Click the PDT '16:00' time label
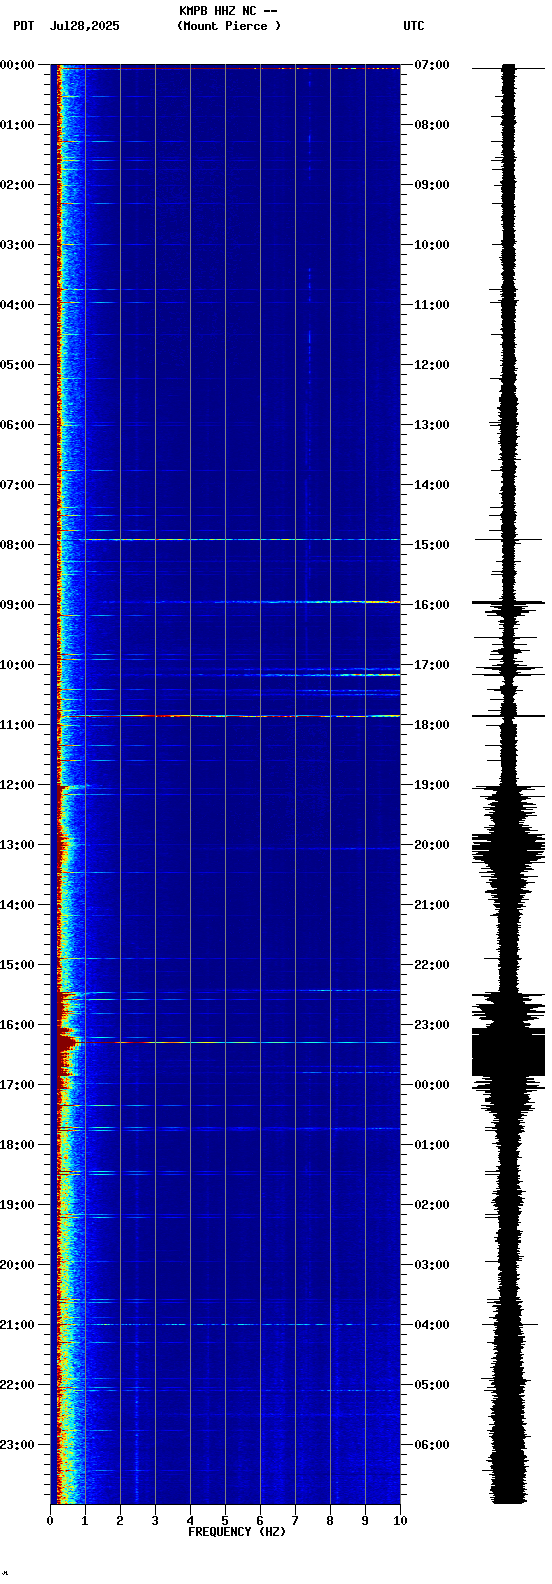The height and width of the screenshot is (1584, 552). point(18,1025)
